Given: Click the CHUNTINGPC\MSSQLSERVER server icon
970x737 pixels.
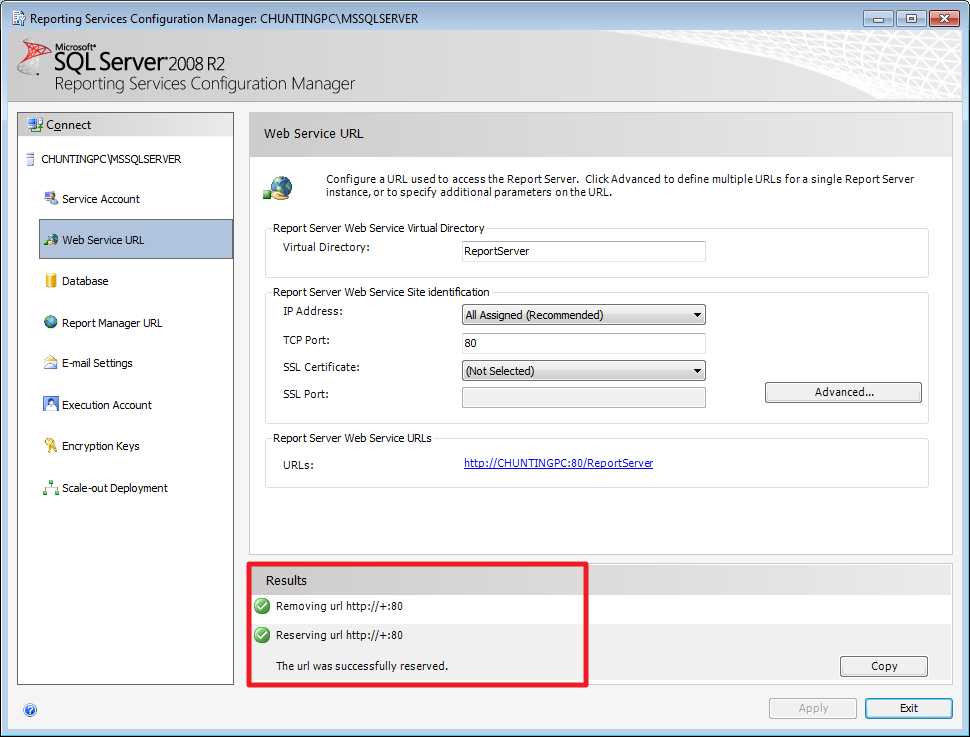Looking at the screenshot, I should (x=30, y=160).
